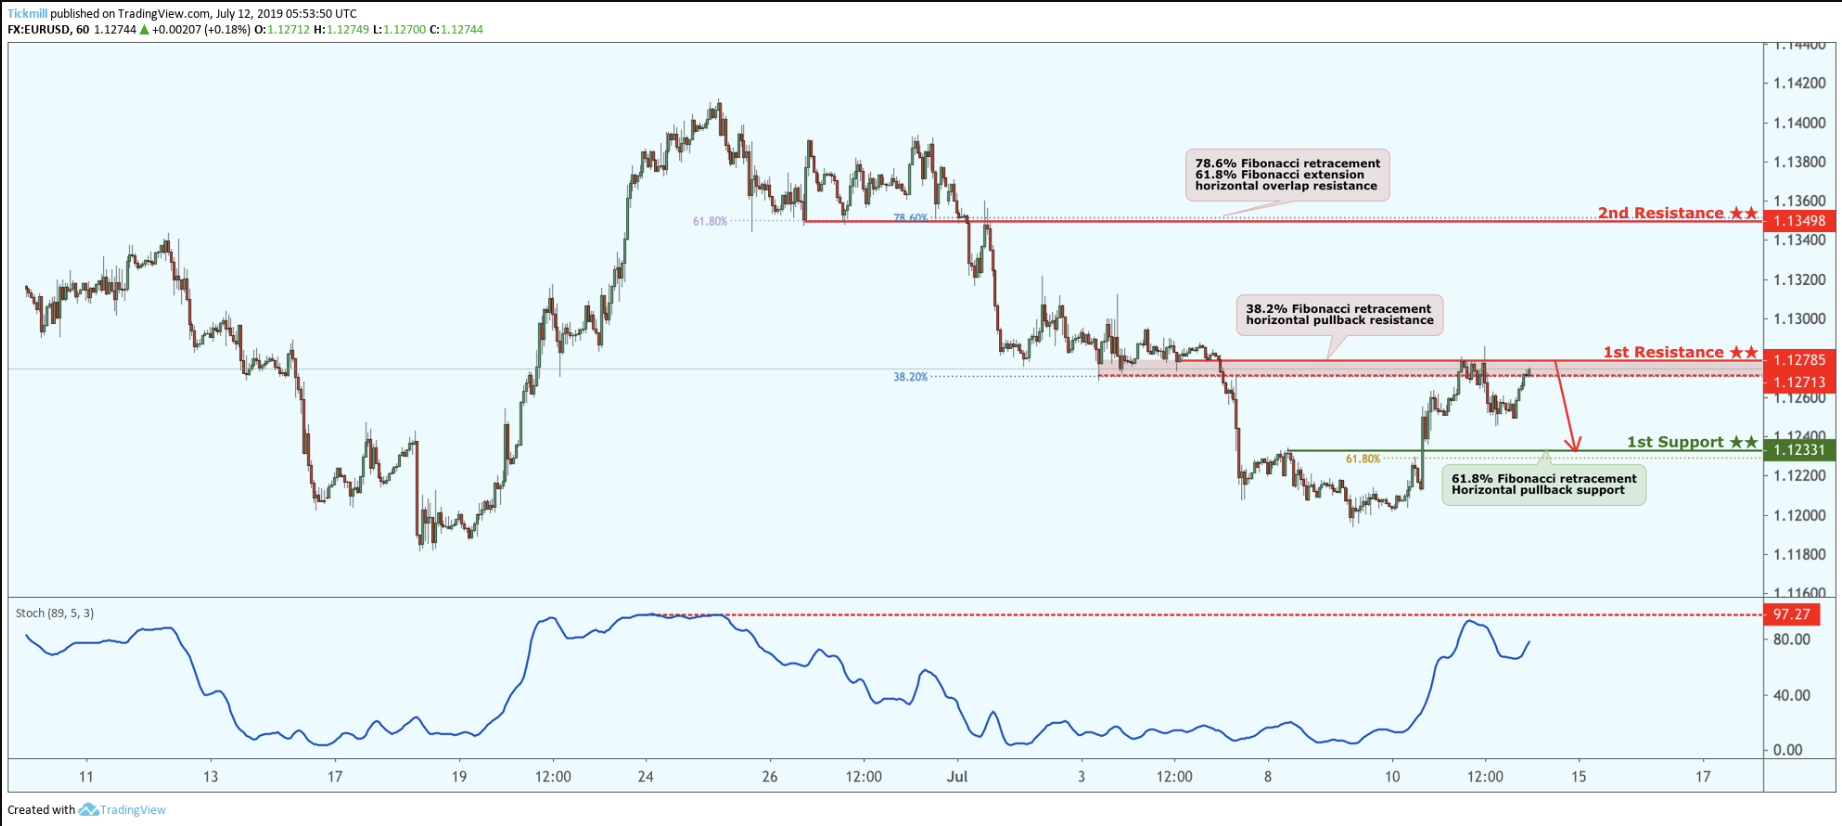Click the Stoch (89, 5, 3) indicator label

(x=55, y=613)
